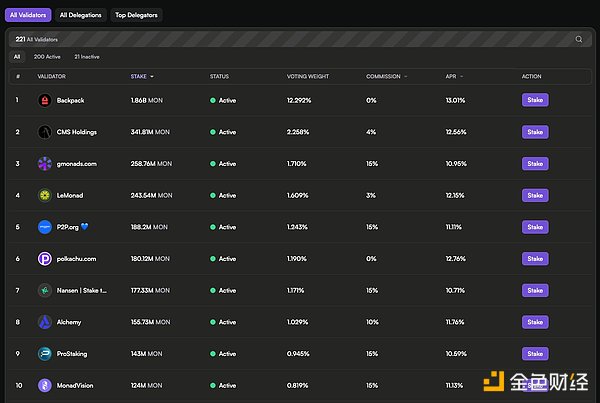The image size is (600, 403).
Task: Stake with Alchemy validator
Action: click(535, 322)
